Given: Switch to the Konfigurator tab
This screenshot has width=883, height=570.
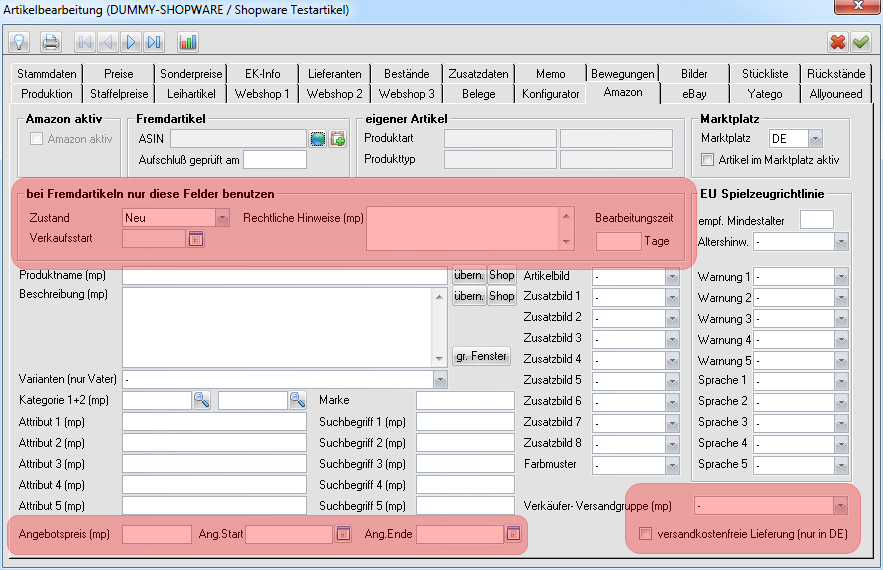Looking at the screenshot, I should (550, 94).
